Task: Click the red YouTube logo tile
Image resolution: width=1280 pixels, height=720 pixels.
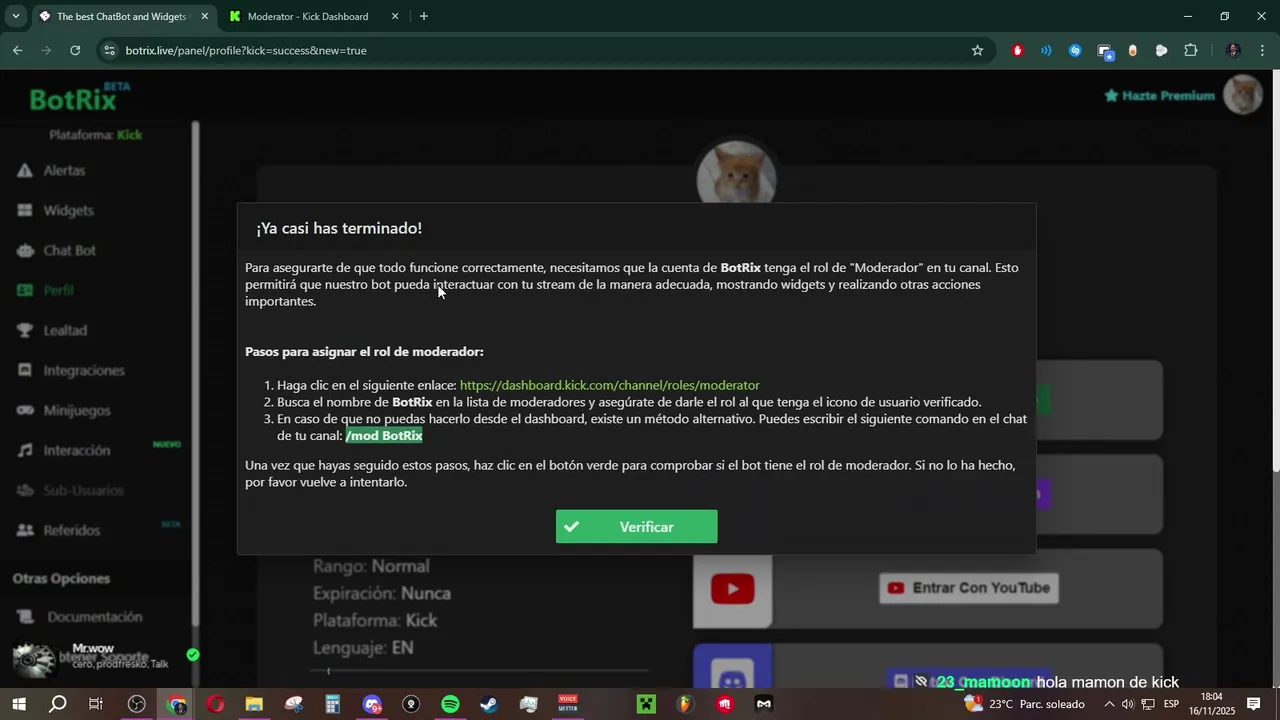Action: point(733,589)
